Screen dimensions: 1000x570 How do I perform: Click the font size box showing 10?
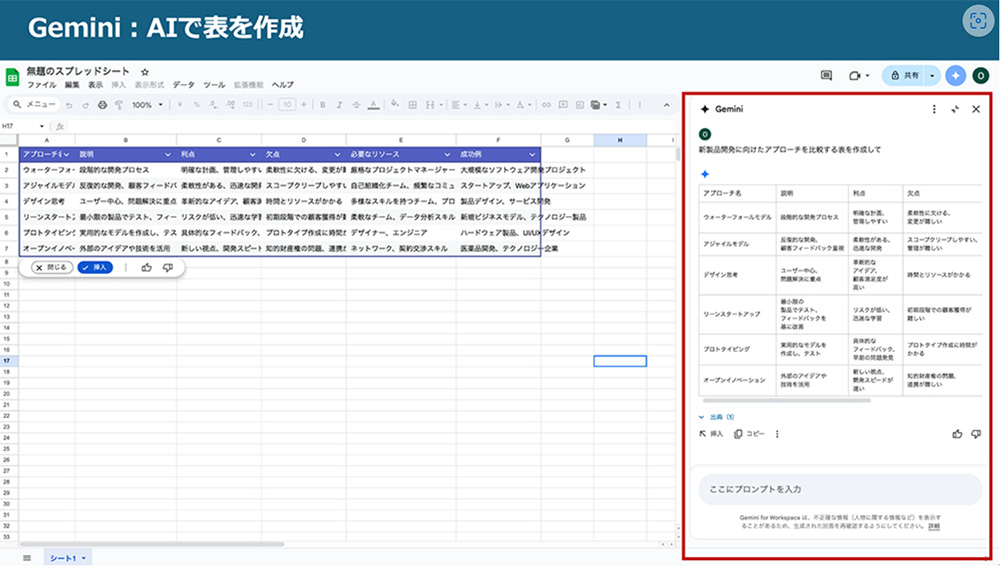(x=287, y=105)
